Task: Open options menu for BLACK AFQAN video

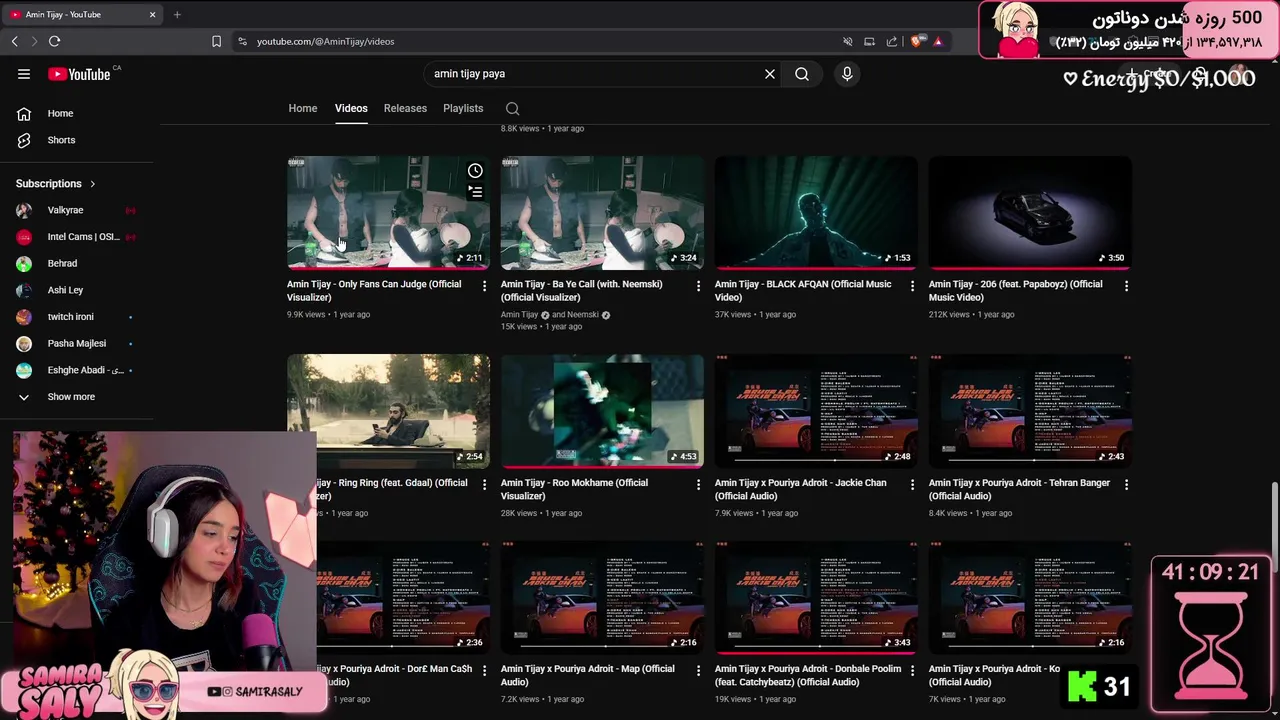Action: pyautogui.click(x=912, y=286)
